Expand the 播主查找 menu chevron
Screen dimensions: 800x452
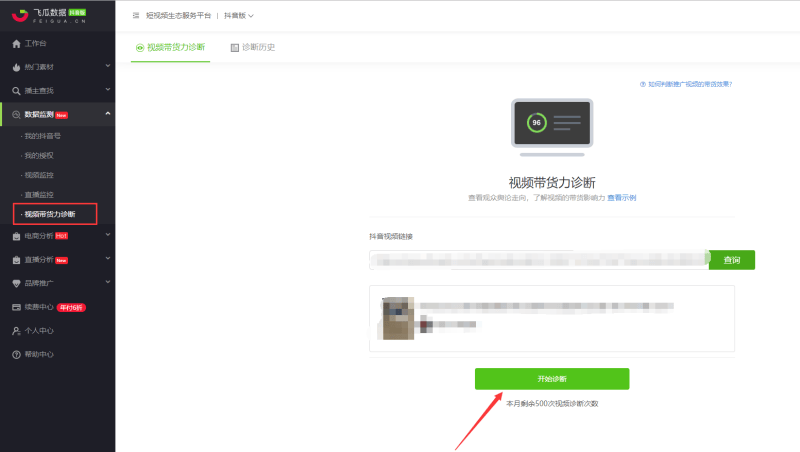(x=108, y=89)
